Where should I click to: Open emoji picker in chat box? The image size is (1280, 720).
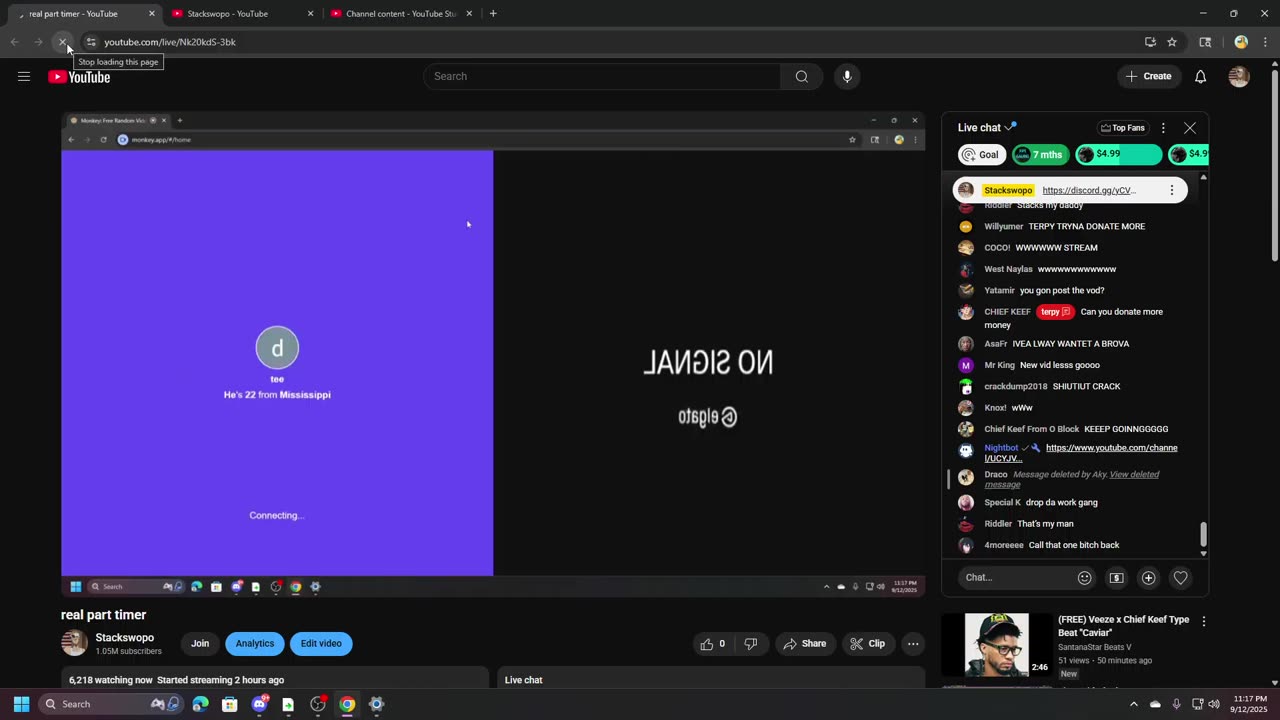tap(1084, 577)
